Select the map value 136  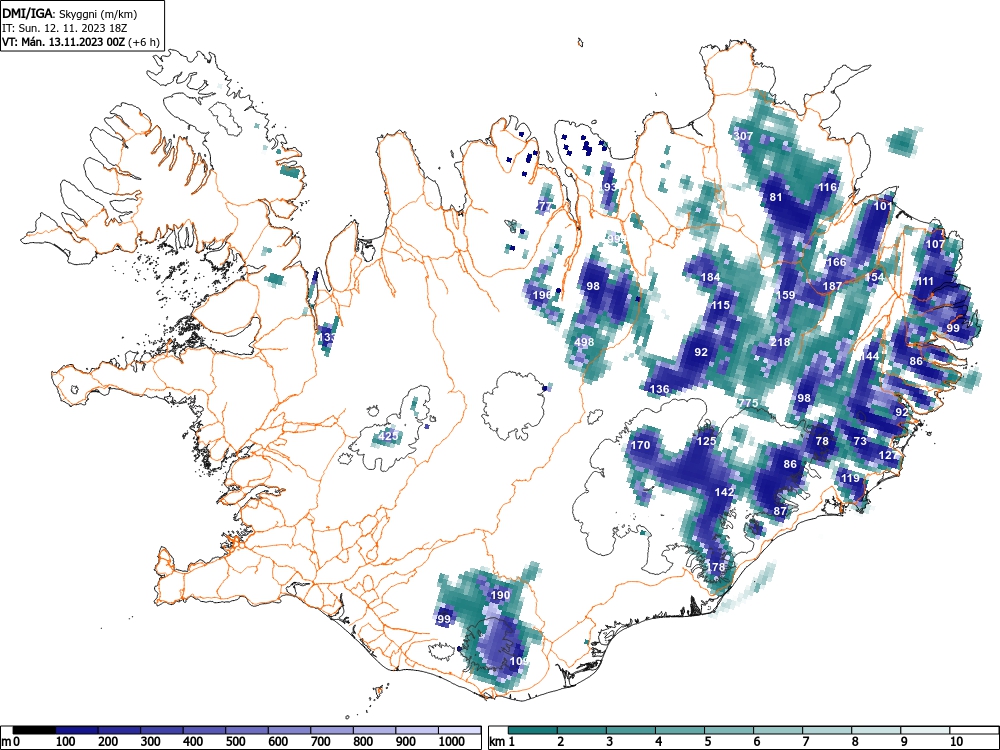click(x=659, y=388)
